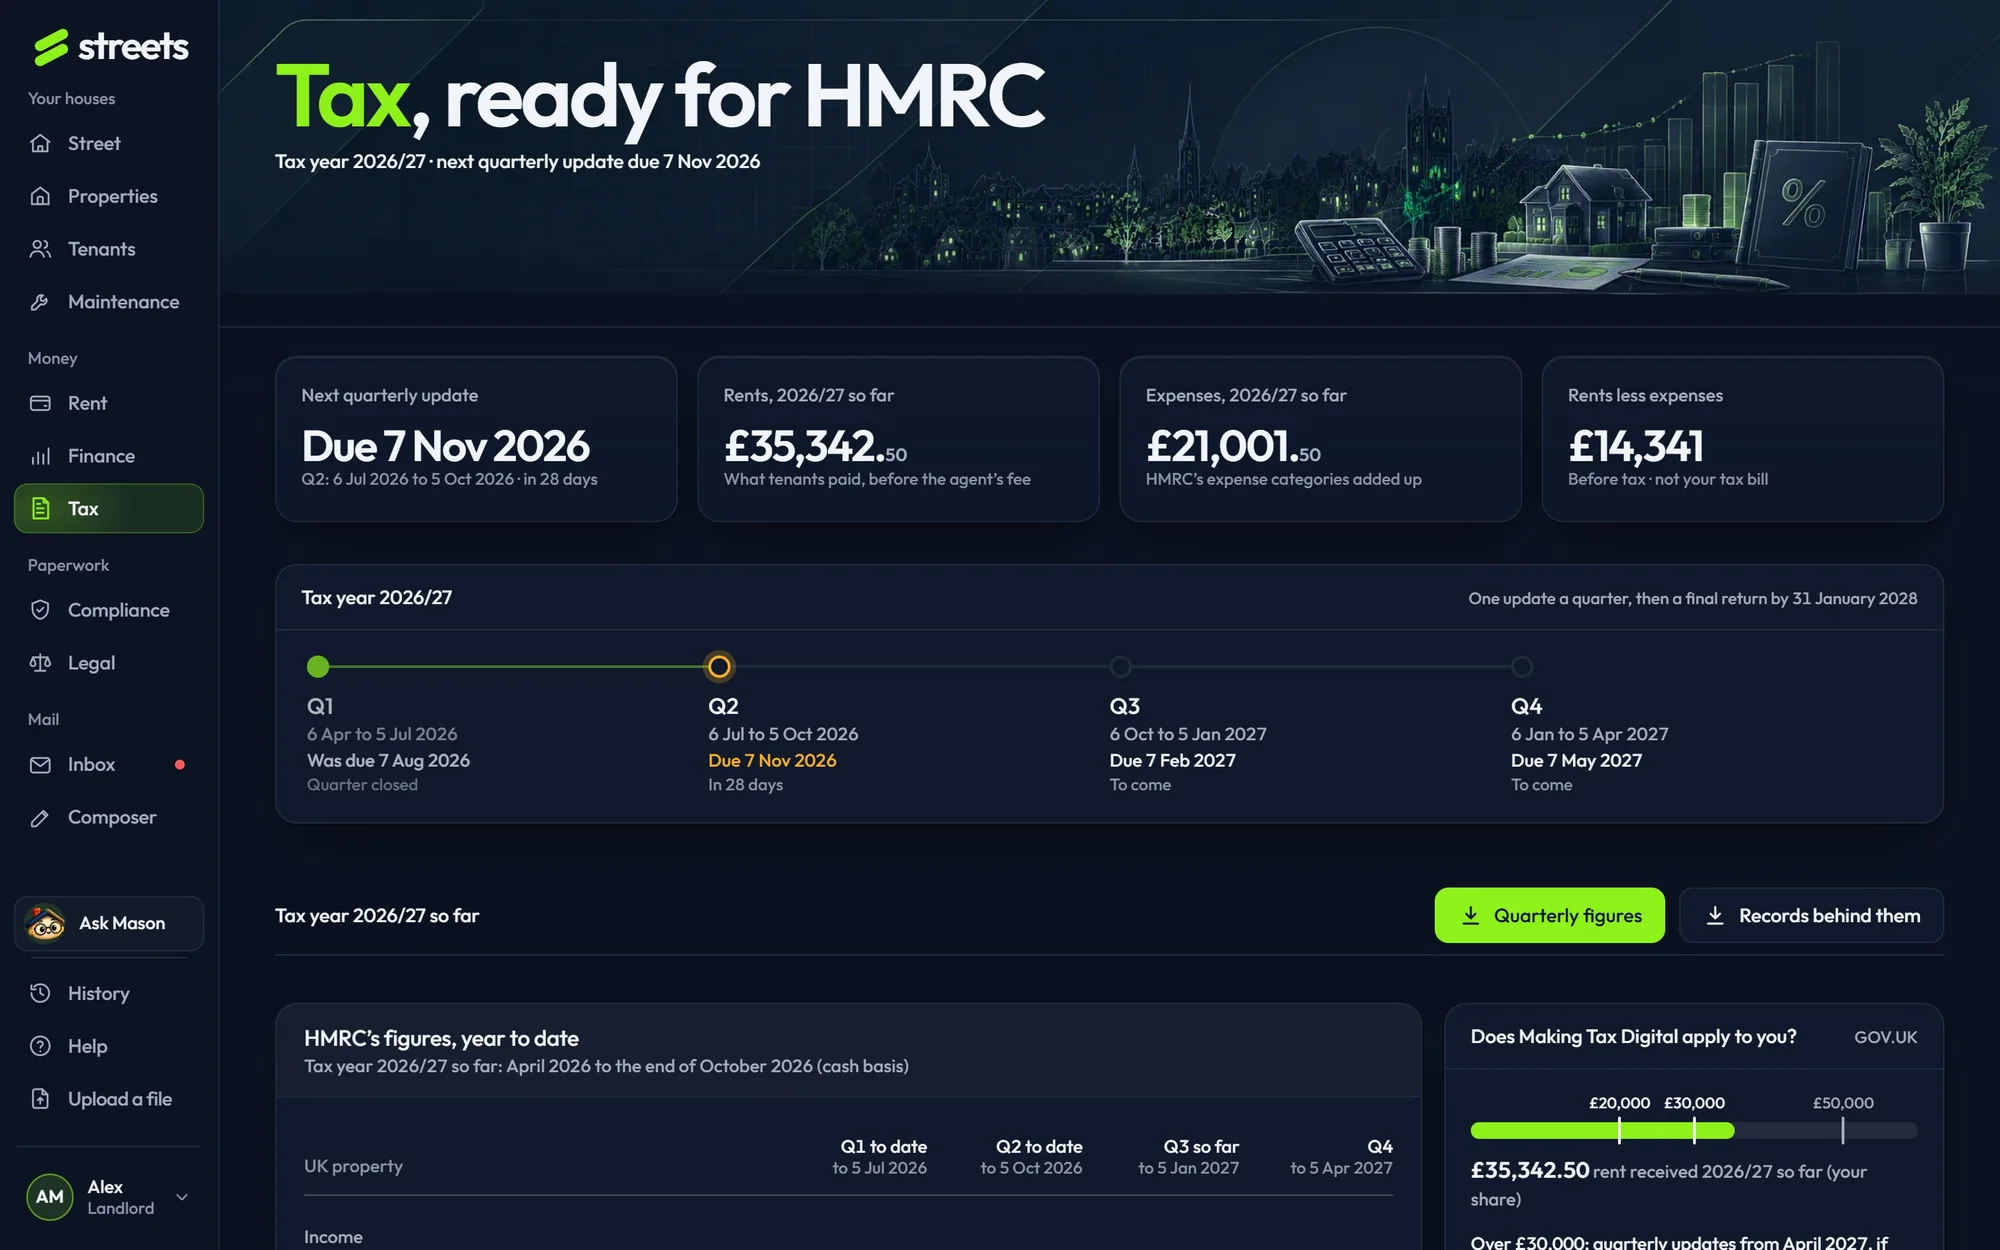Viewport: 2000px width, 1250px height.
Task: Click the streets logo icon
Action: click(50, 47)
